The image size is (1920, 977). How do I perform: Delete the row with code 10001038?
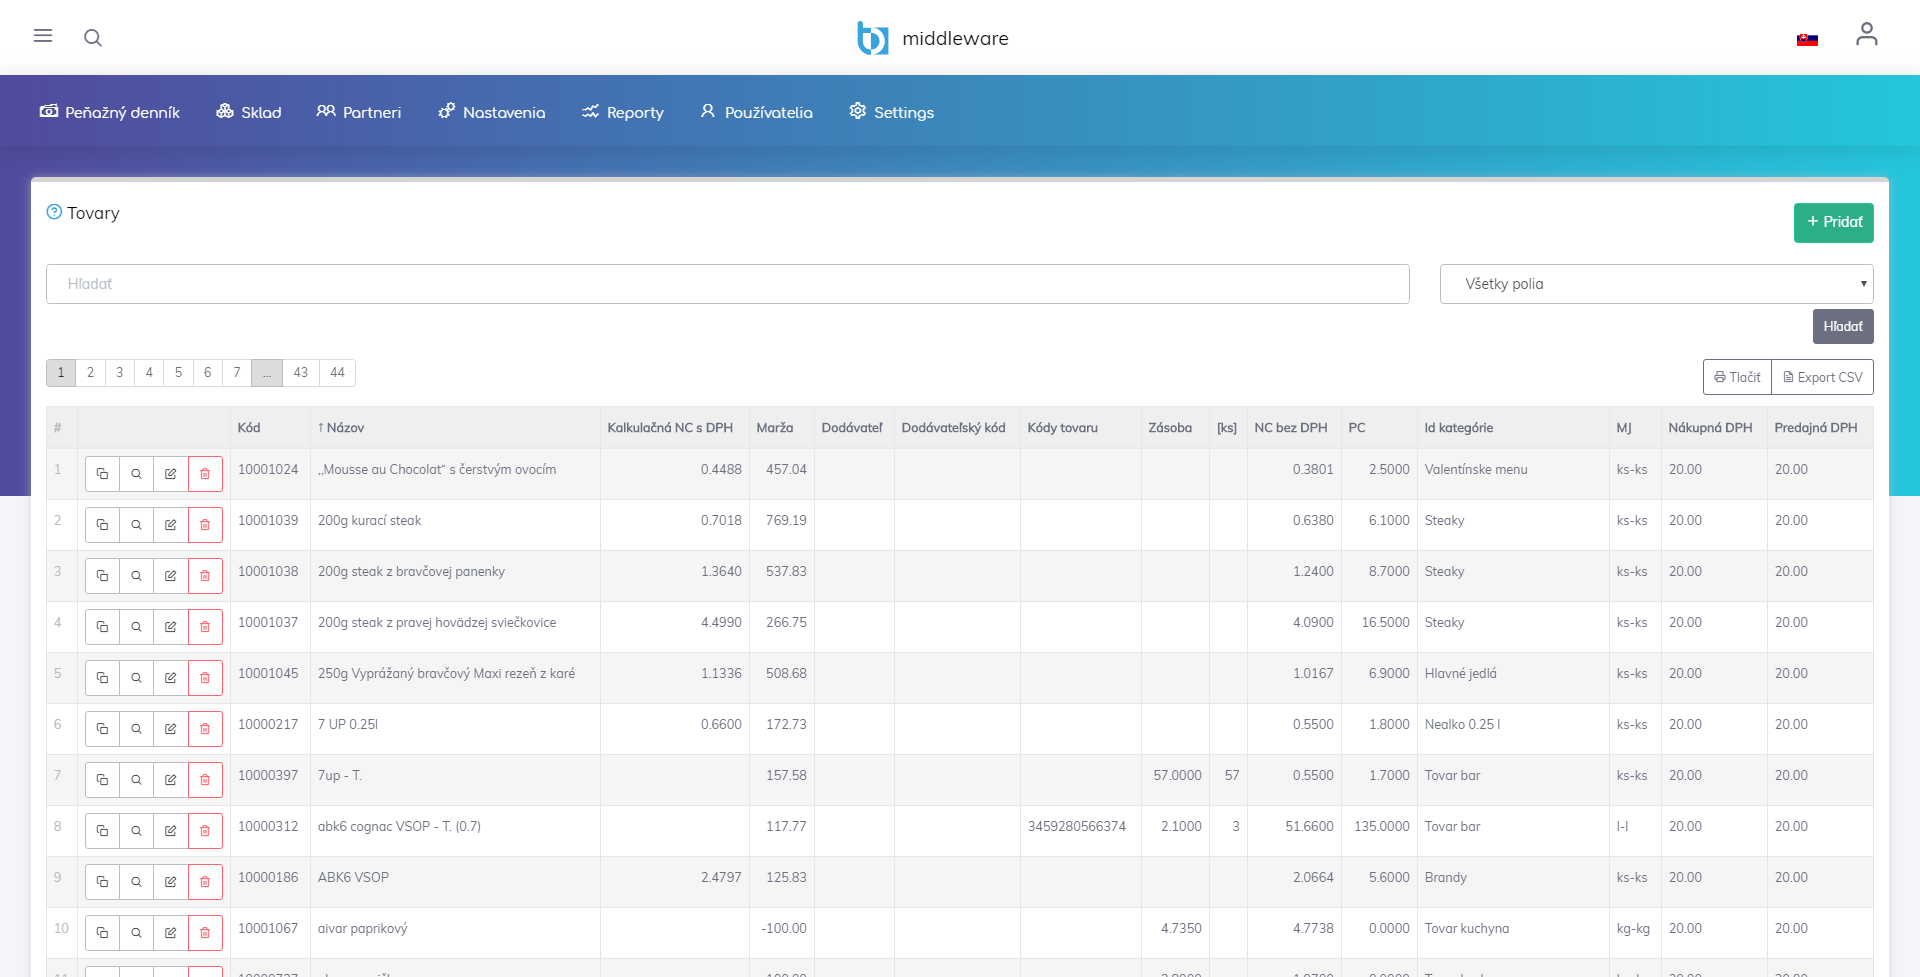click(x=205, y=576)
